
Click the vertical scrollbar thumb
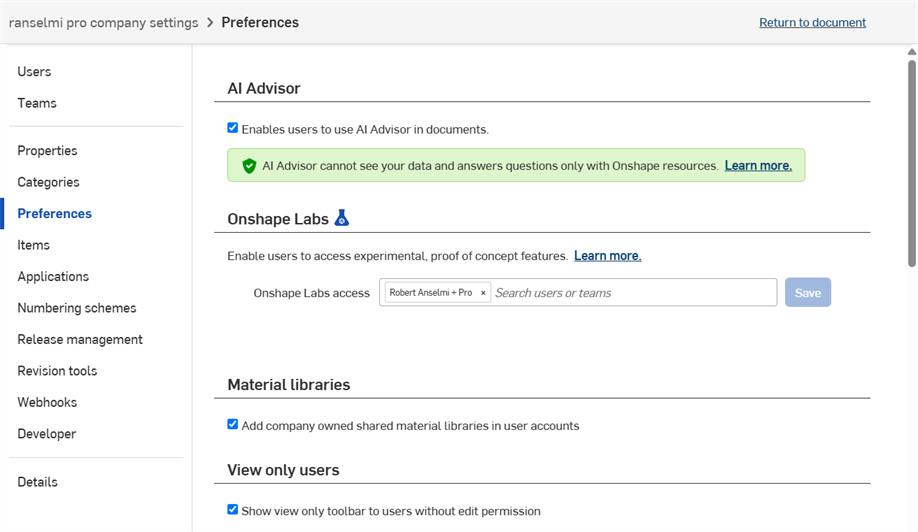tap(912, 163)
